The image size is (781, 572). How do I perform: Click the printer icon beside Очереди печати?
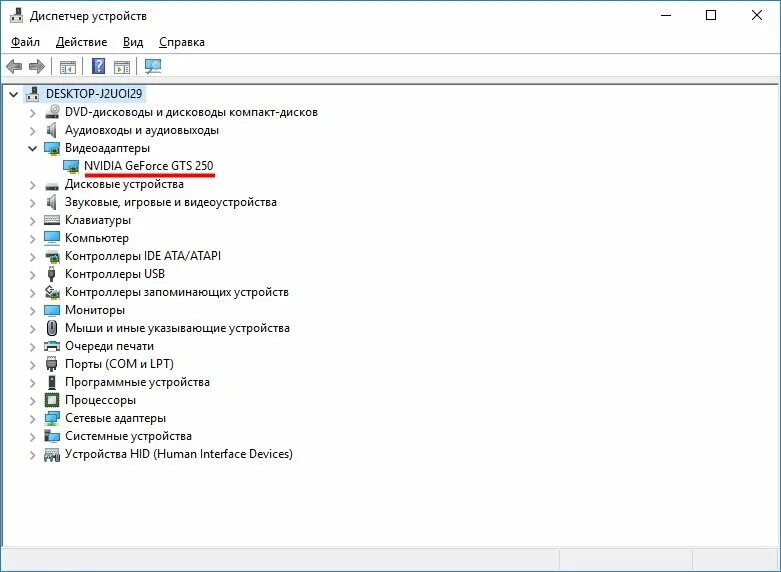coord(52,346)
